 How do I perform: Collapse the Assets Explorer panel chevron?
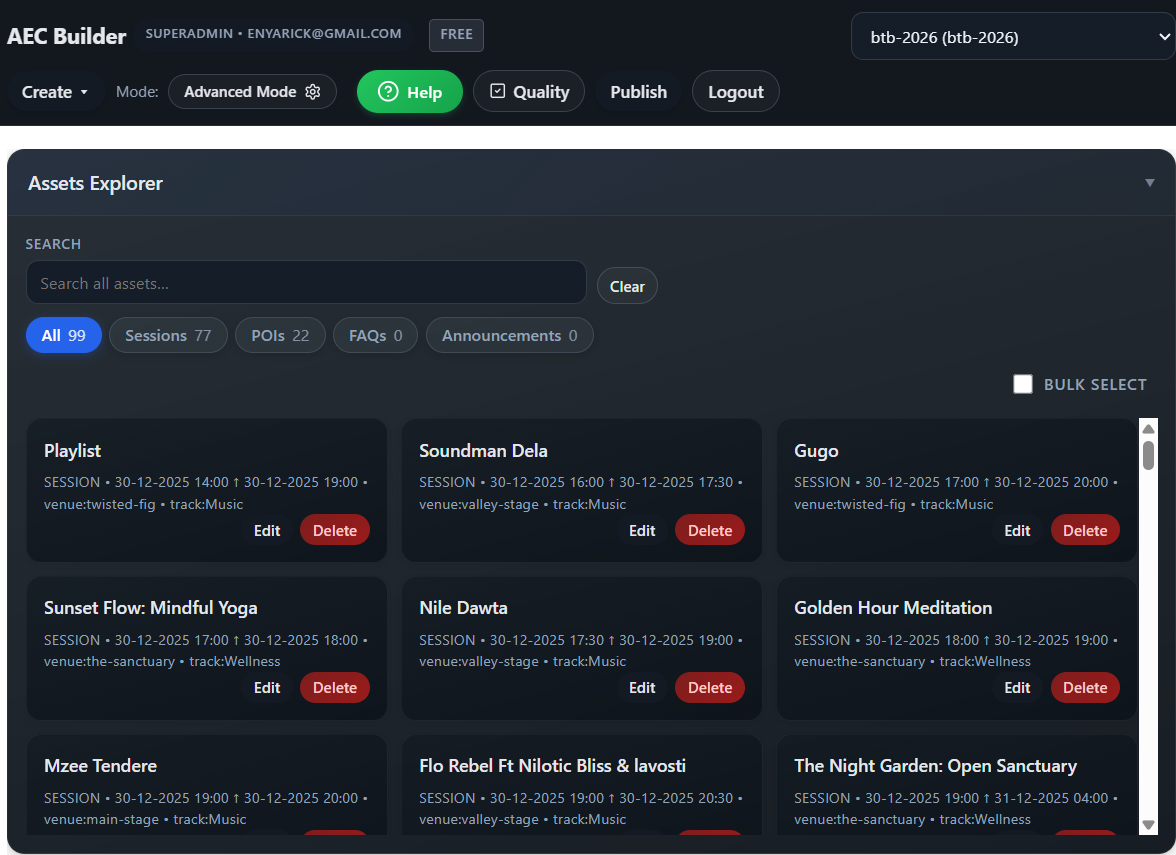click(1148, 183)
